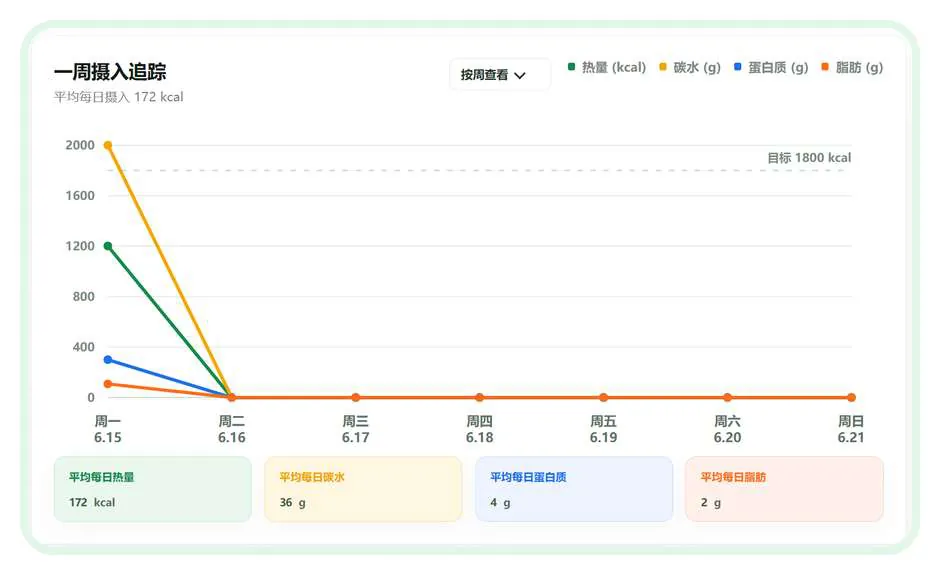Click the blue 蛋白质 legend color square
The width and height of the screenshot is (940, 575).
pos(738,67)
